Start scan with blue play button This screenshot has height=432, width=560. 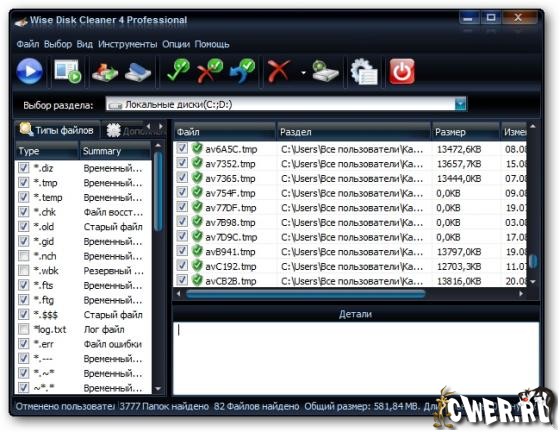pos(30,71)
